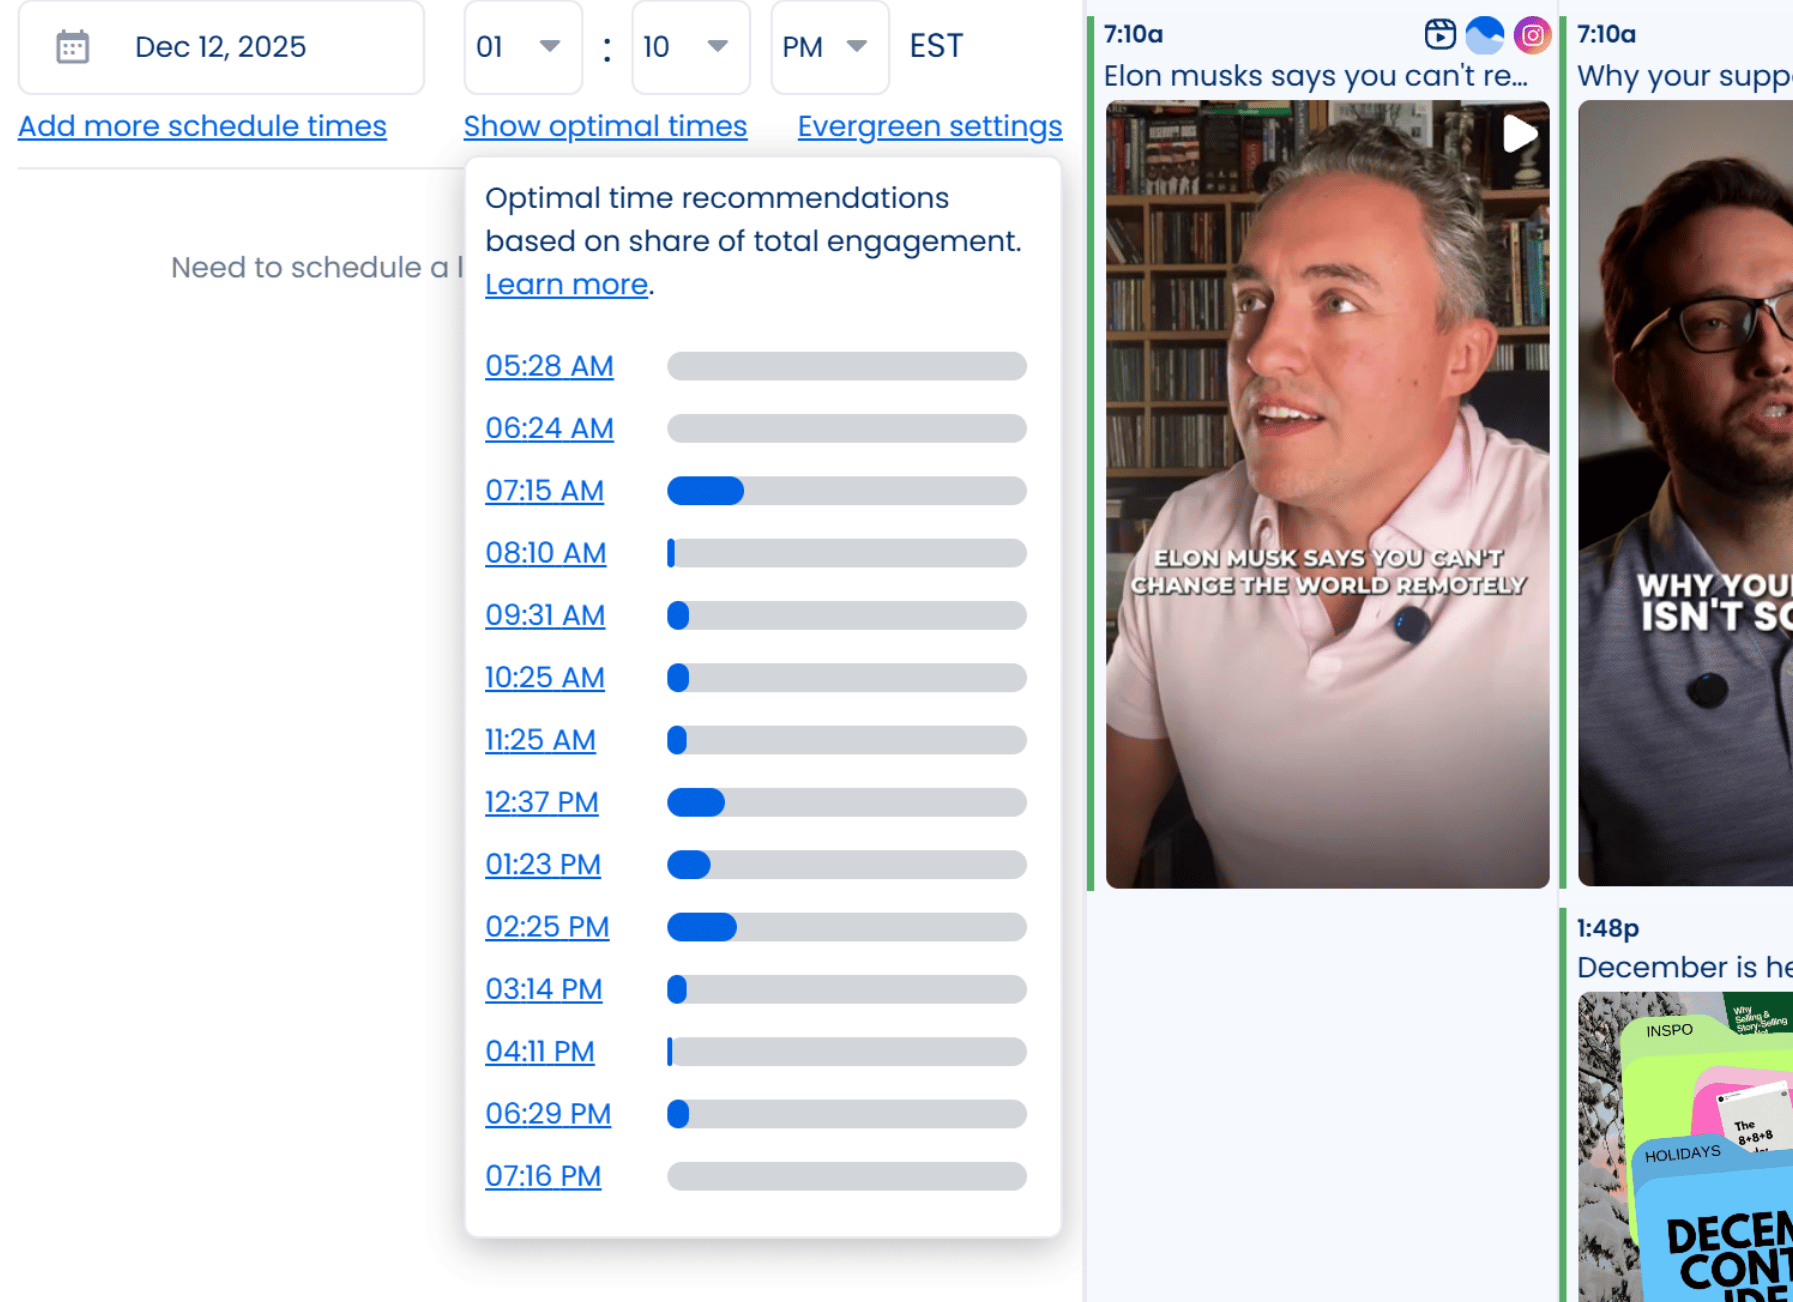Viewport: 1793px width, 1302px height.
Task: Play the Elon Musk video thumbnail
Action: point(1518,133)
